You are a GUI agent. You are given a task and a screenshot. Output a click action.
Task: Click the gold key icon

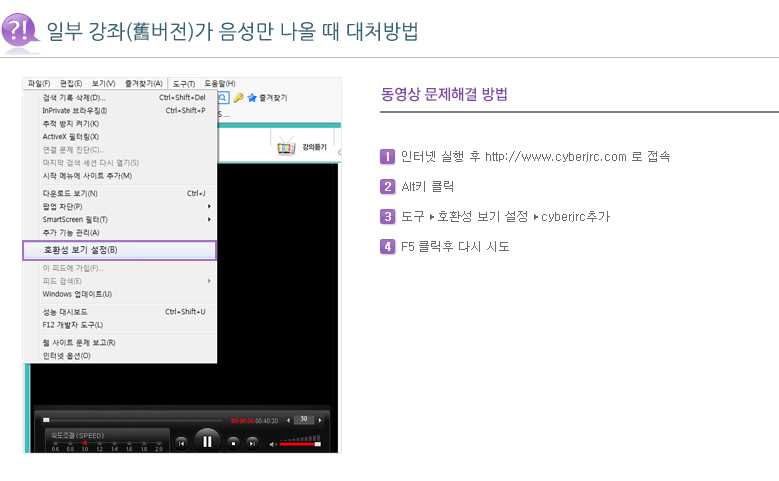tap(238, 98)
